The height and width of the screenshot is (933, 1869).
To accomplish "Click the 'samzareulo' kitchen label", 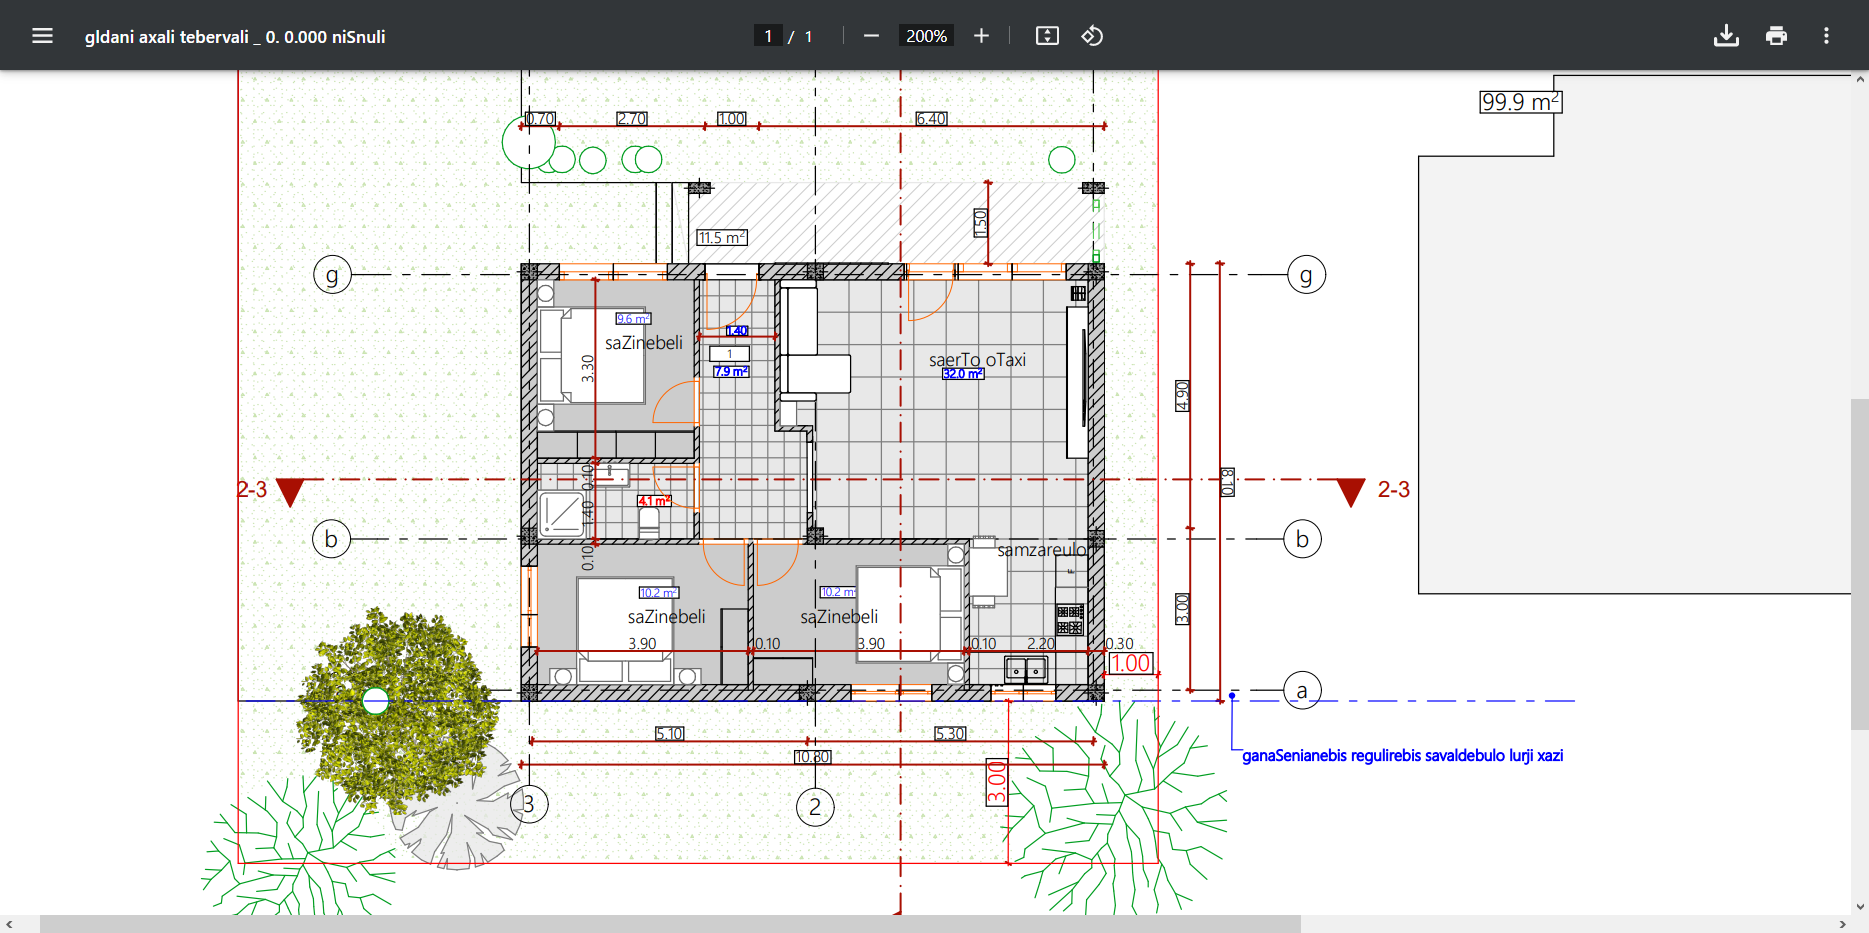I will click(1041, 550).
